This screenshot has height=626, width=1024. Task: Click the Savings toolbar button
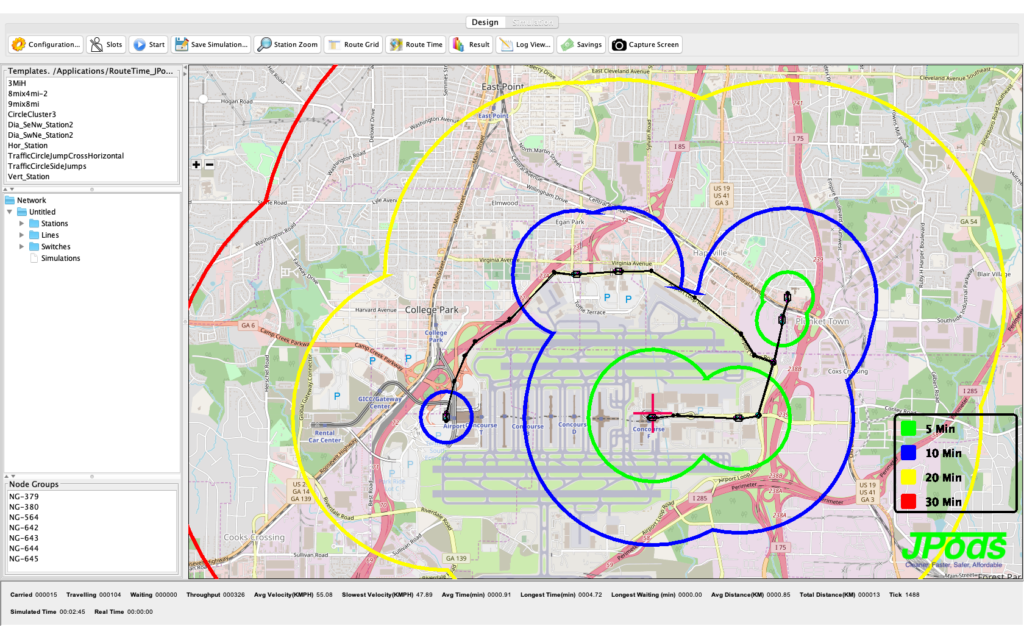click(581, 44)
